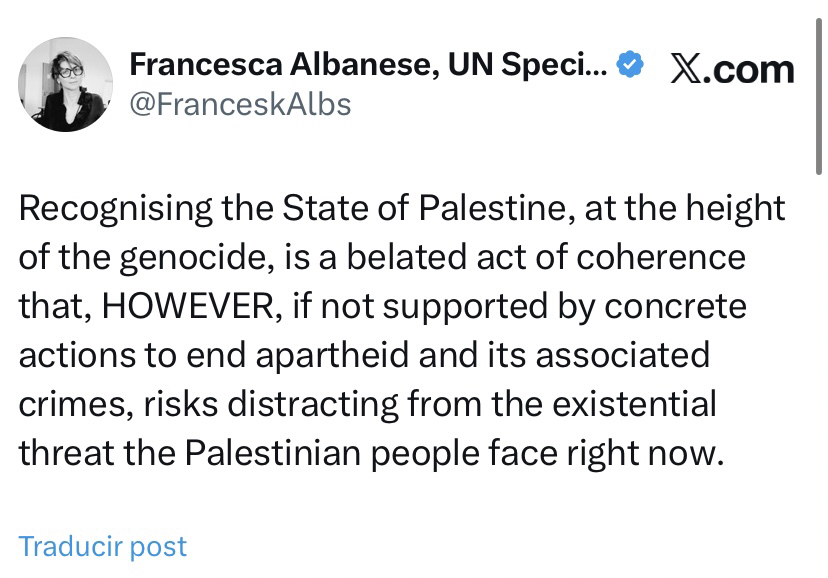Click Francesca Albanese's profile avatar
The width and height of the screenshot is (828, 578).
pos(66,84)
